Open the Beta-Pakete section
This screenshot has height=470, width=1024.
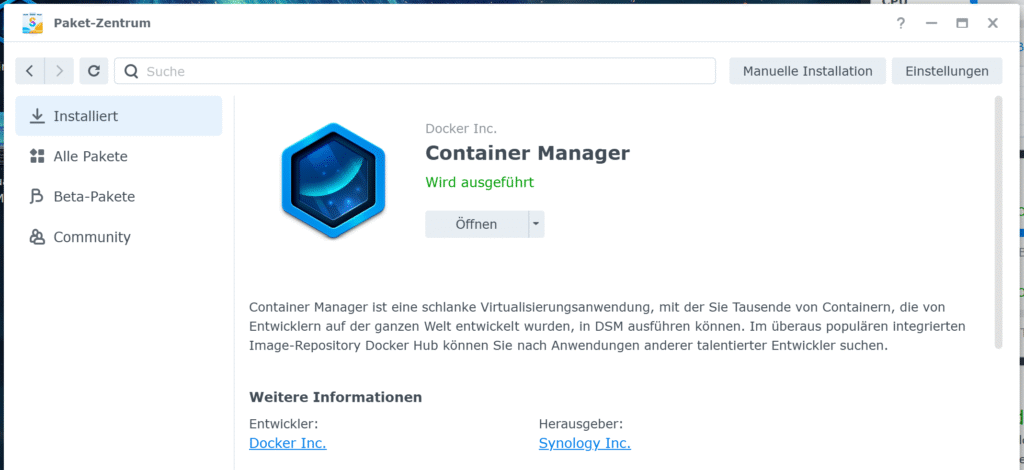pyautogui.click(x=94, y=197)
